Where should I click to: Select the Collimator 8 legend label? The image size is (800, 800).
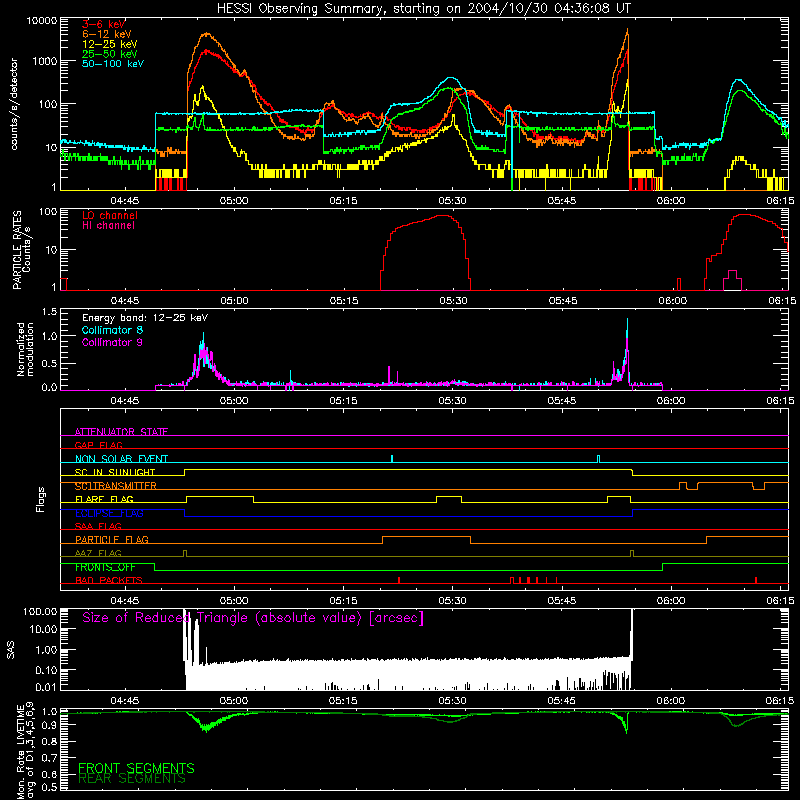[112, 330]
